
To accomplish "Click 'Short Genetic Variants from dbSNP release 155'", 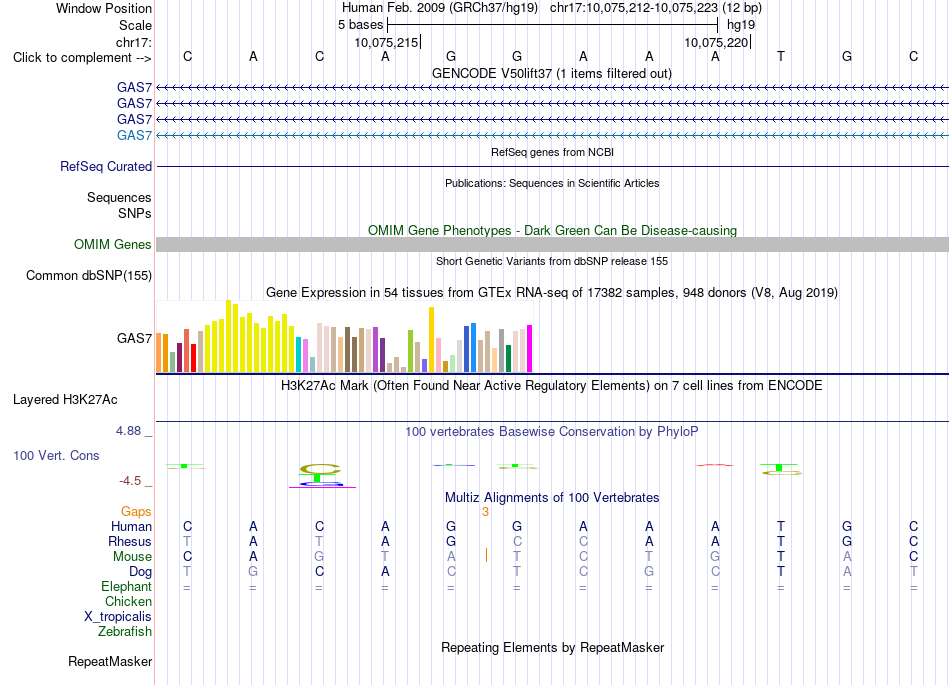I will point(552,261).
